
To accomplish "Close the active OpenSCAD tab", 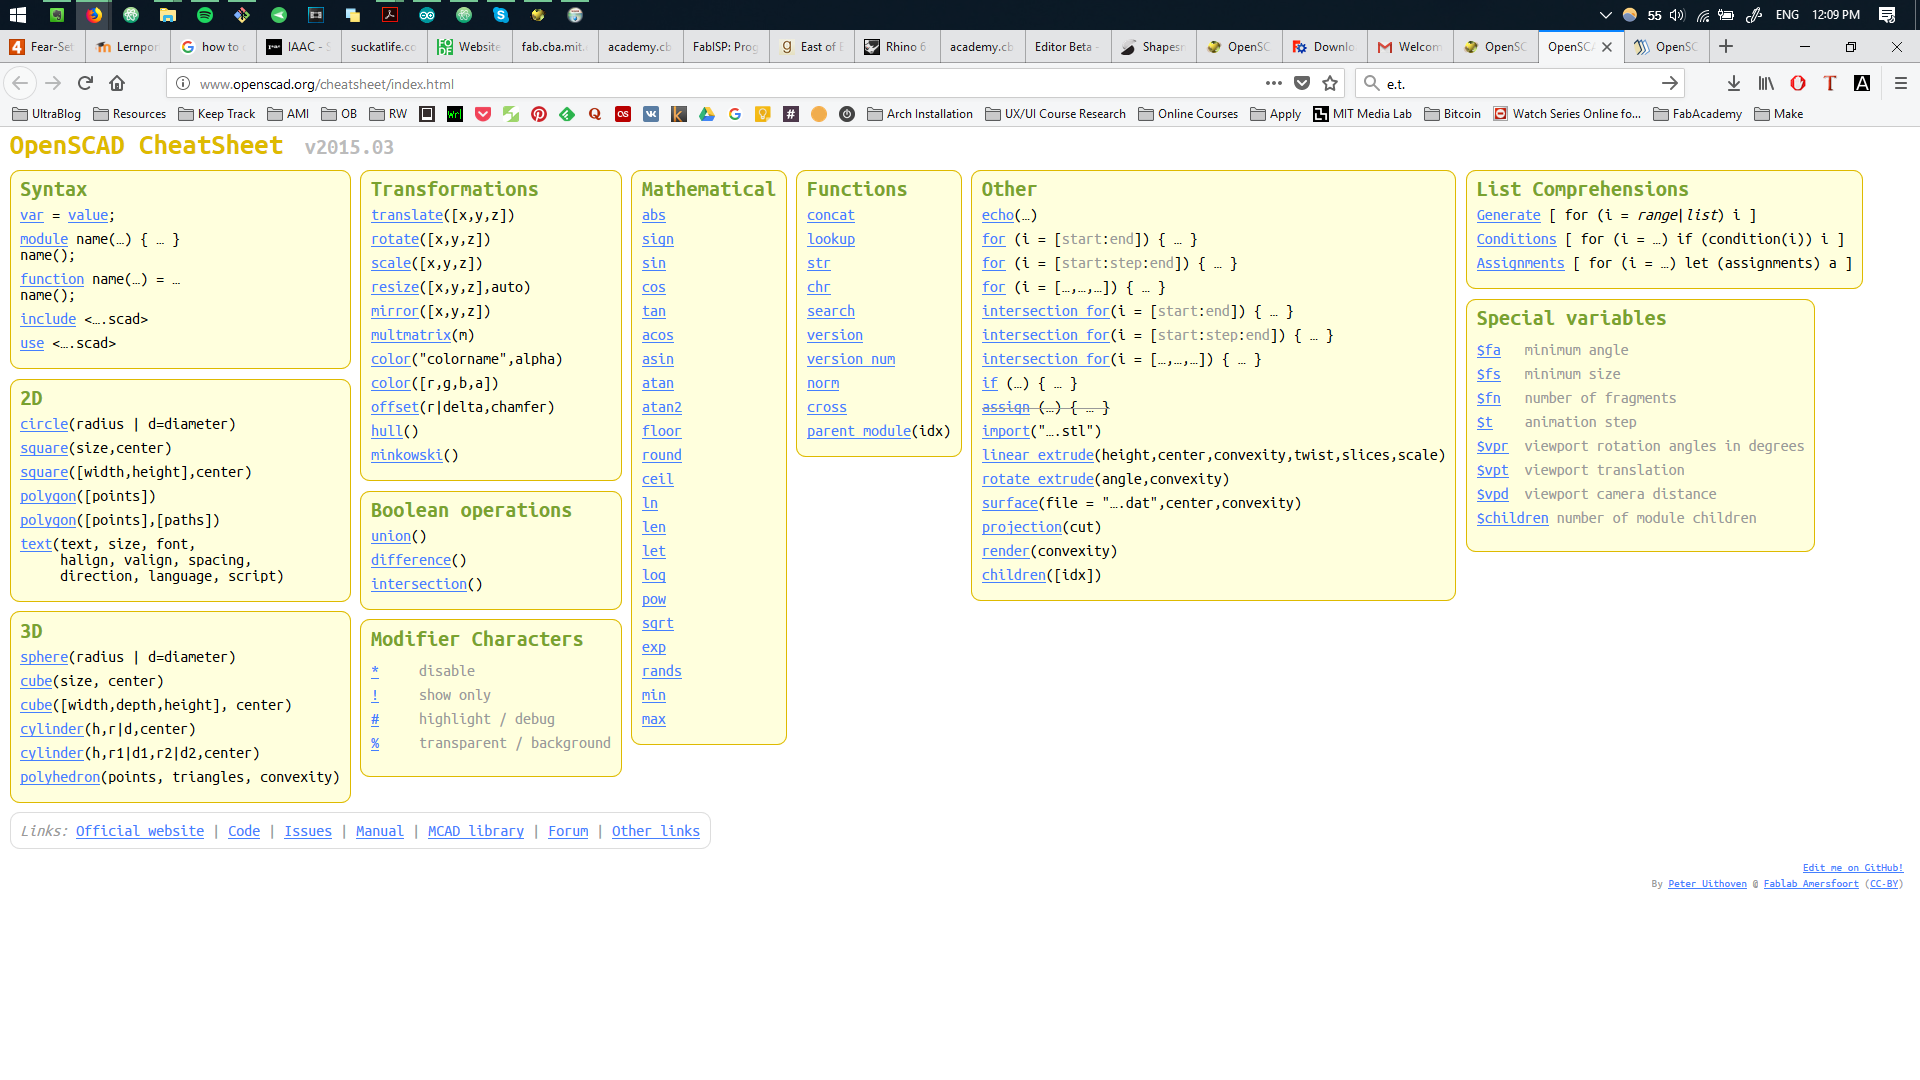I will [x=1607, y=47].
